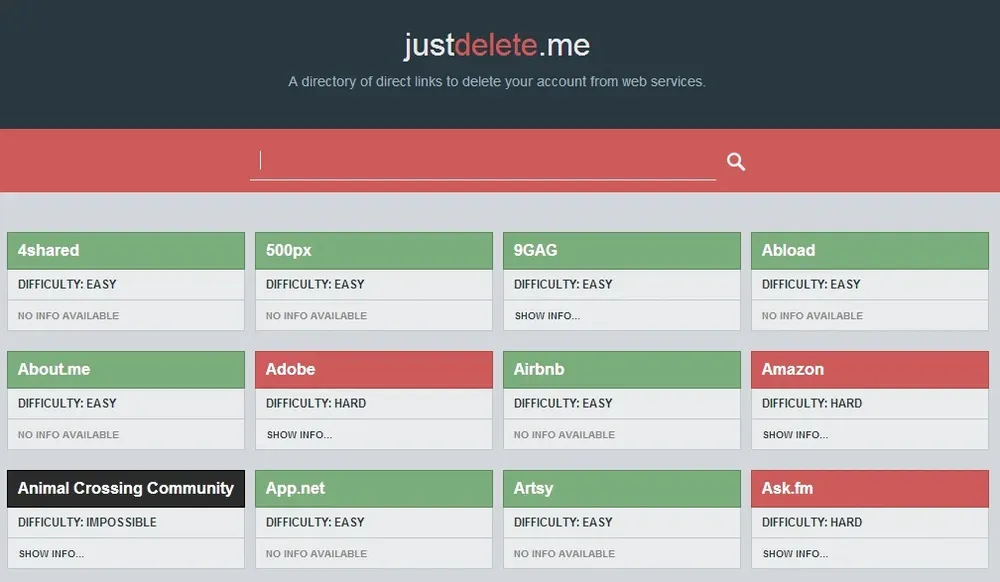1000x582 pixels.
Task: Click the red Amazon header
Action: pyautogui.click(x=869, y=370)
